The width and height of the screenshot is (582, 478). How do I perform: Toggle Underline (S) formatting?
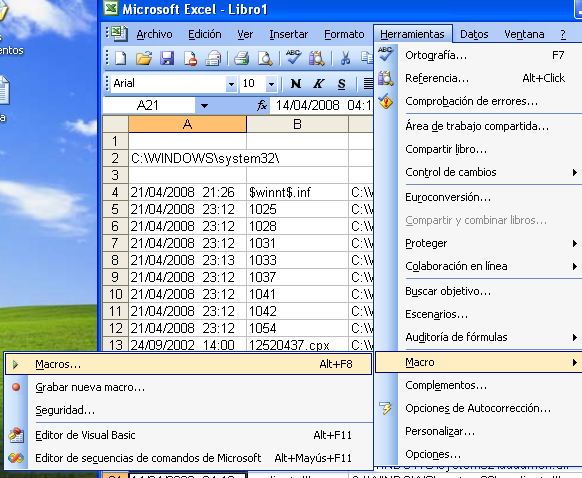click(341, 84)
